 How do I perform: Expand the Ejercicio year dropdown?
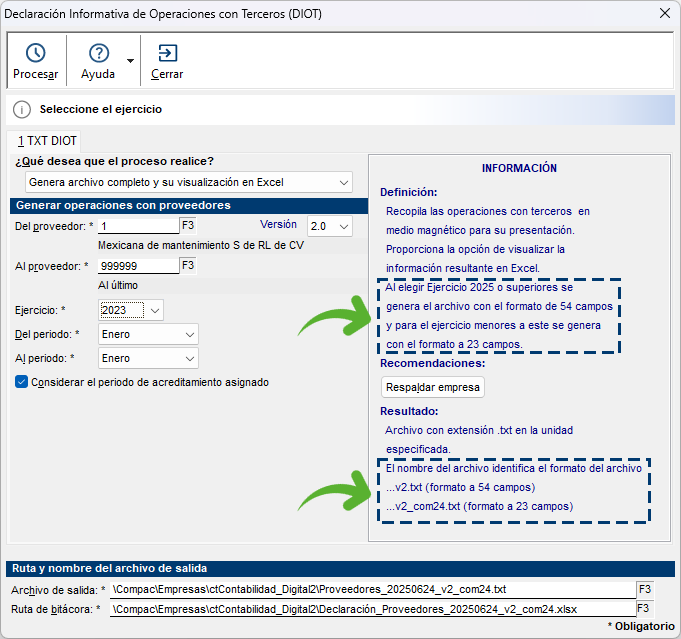[x=154, y=310]
